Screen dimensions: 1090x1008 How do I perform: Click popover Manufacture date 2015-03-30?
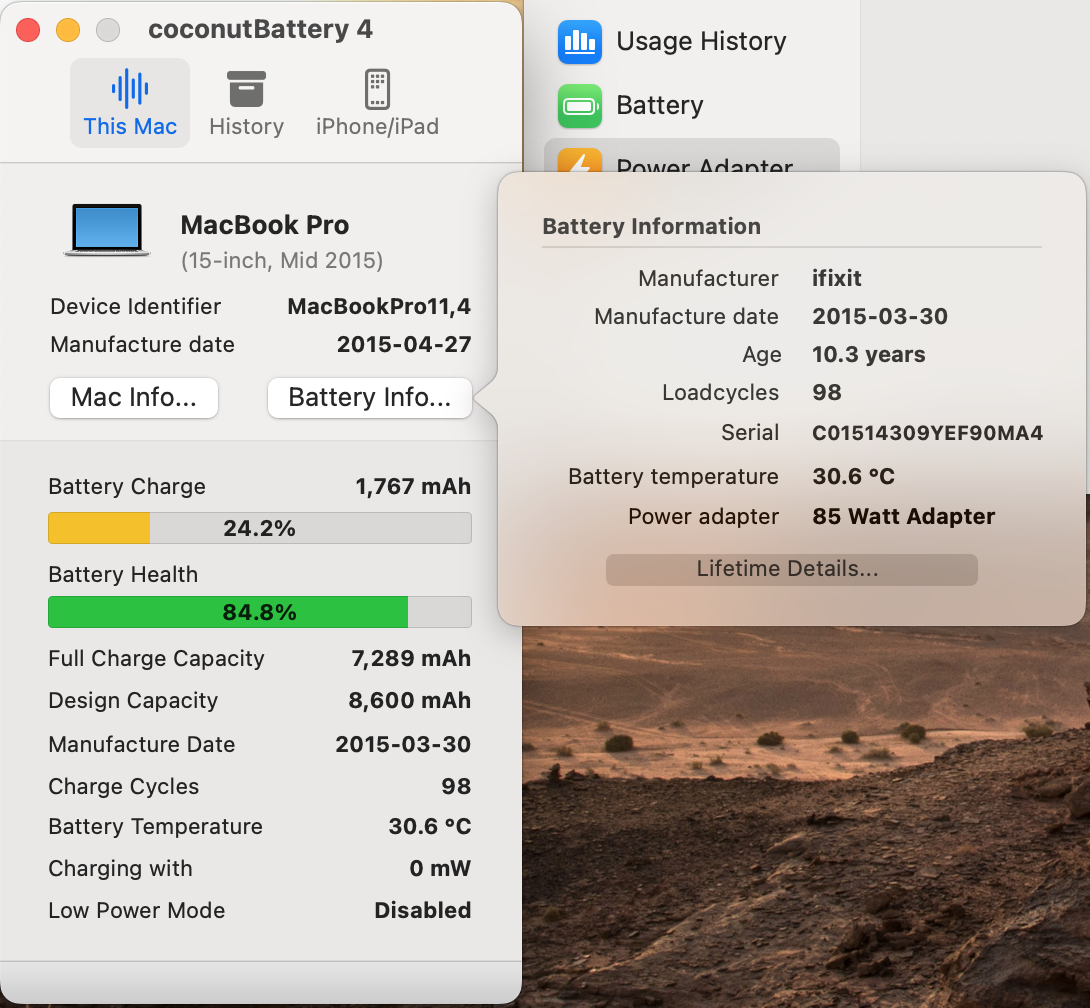(880, 316)
